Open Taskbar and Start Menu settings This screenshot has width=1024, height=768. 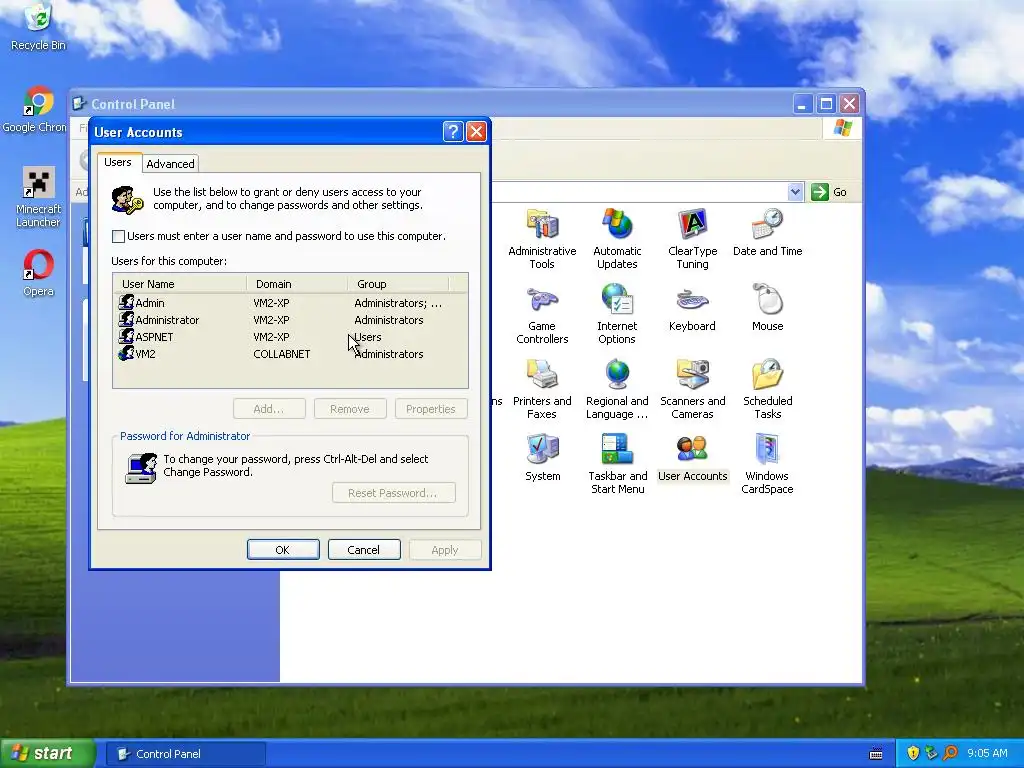(x=617, y=464)
